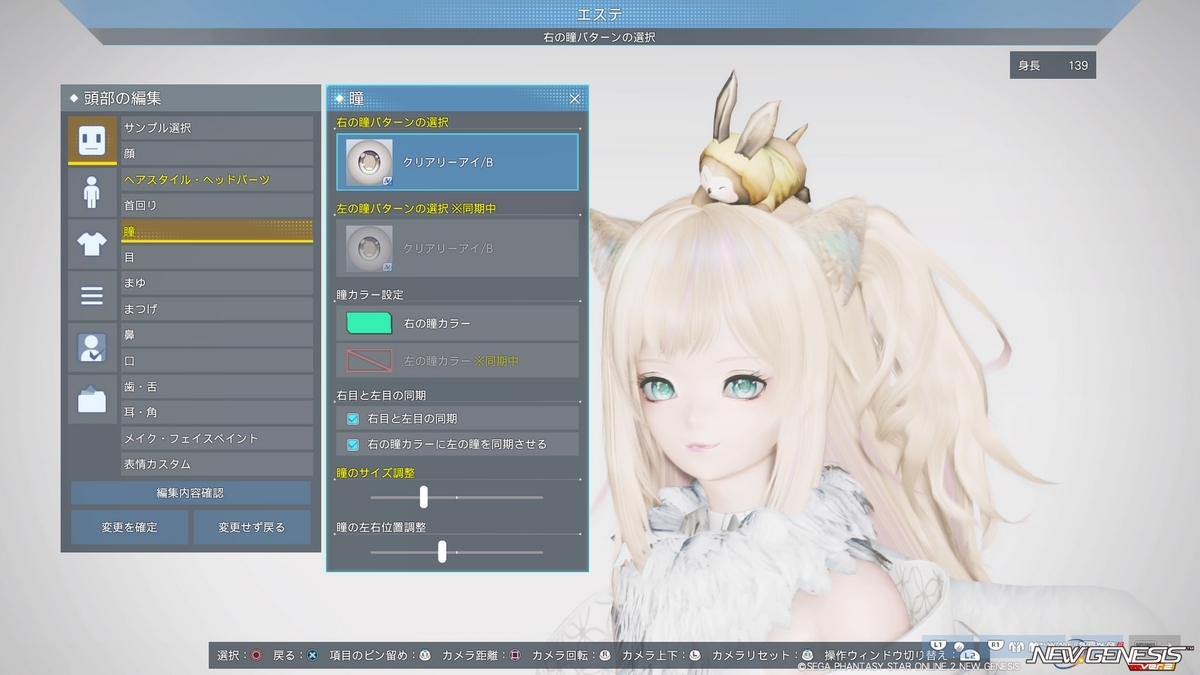Open まつげ menu item
This screenshot has height=675, width=1200.
[217, 309]
